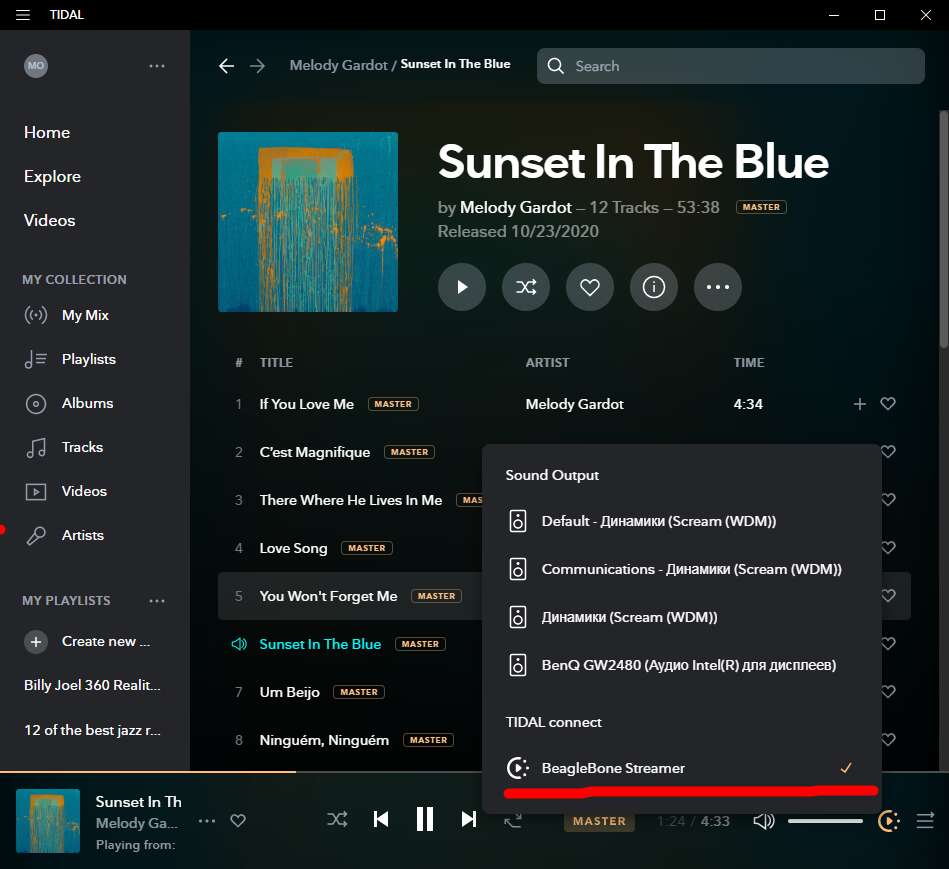Select BeagleBone Streamer TIDAL connect device
The width and height of the screenshot is (949, 869).
point(681,768)
